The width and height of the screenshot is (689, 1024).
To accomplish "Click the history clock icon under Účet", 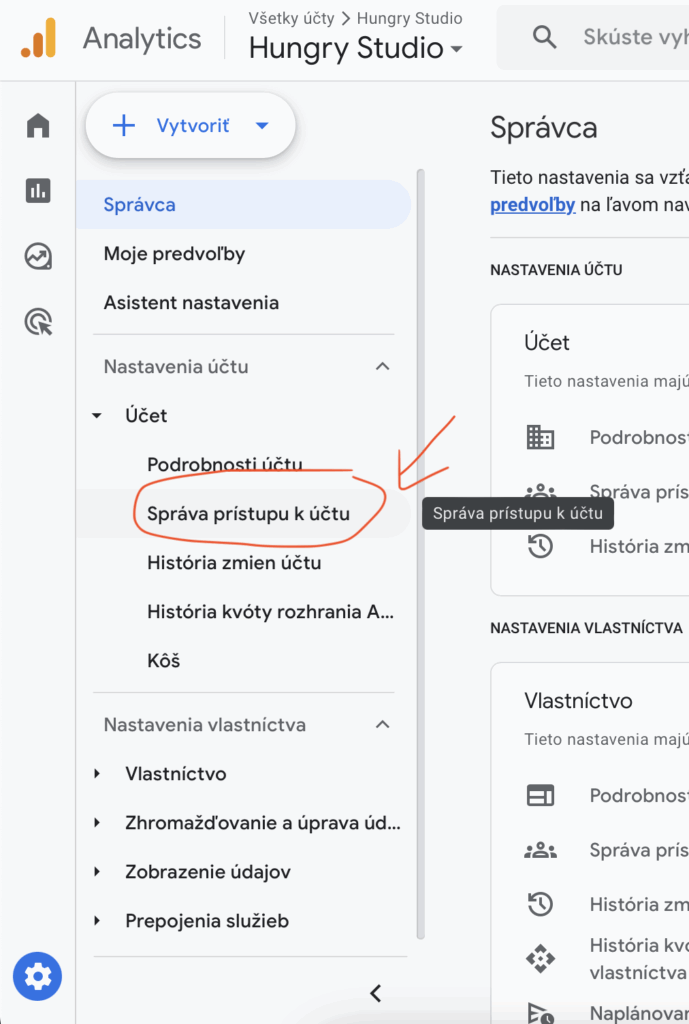I will click(540, 546).
